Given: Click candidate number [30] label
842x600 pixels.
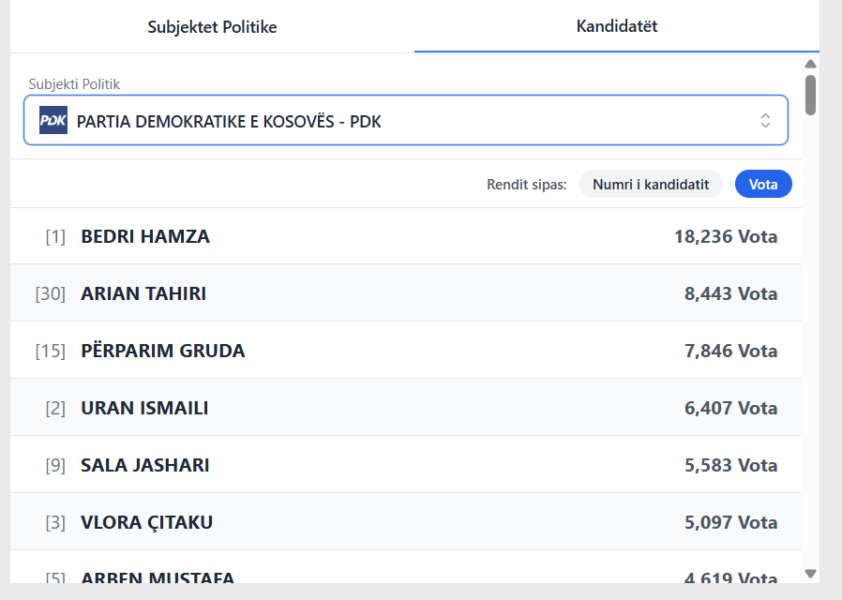Looking at the screenshot, I should click(x=50, y=294).
